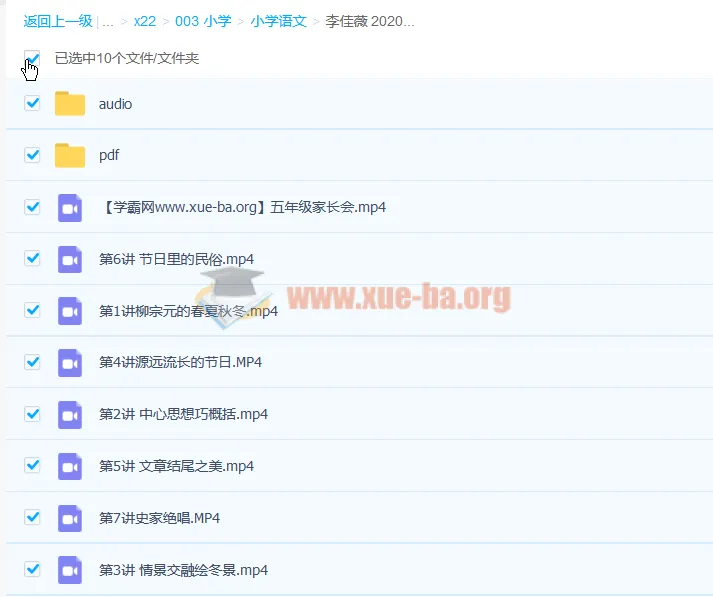Click the audio folder icon
The image size is (713, 597).
click(70, 104)
